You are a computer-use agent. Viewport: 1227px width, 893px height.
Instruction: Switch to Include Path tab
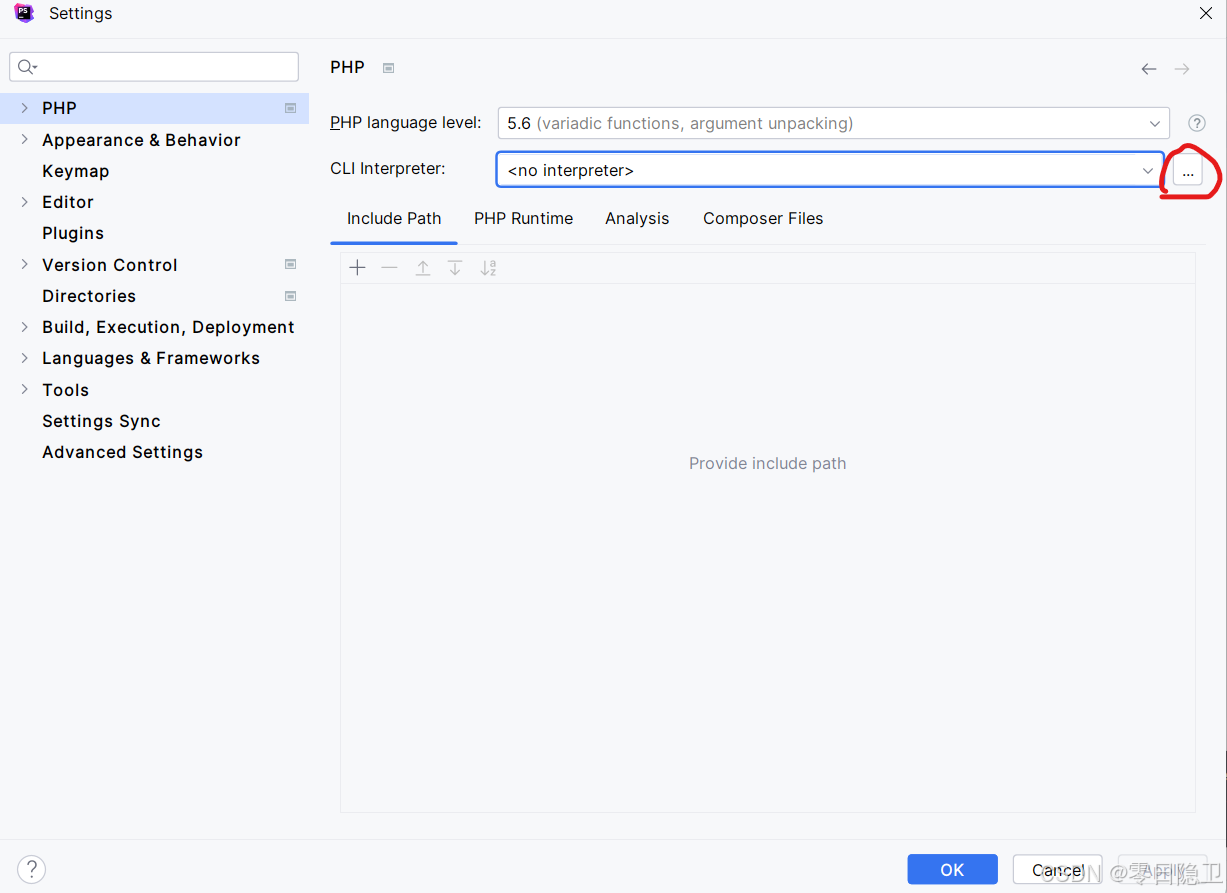pos(394,218)
